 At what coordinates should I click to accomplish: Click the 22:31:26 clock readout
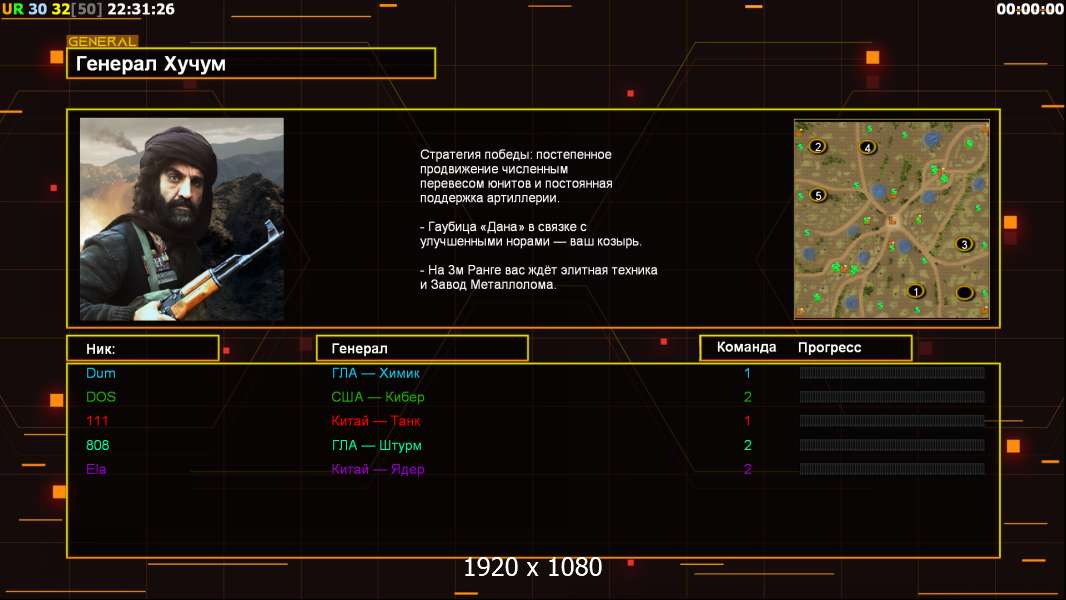coord(141,9)
